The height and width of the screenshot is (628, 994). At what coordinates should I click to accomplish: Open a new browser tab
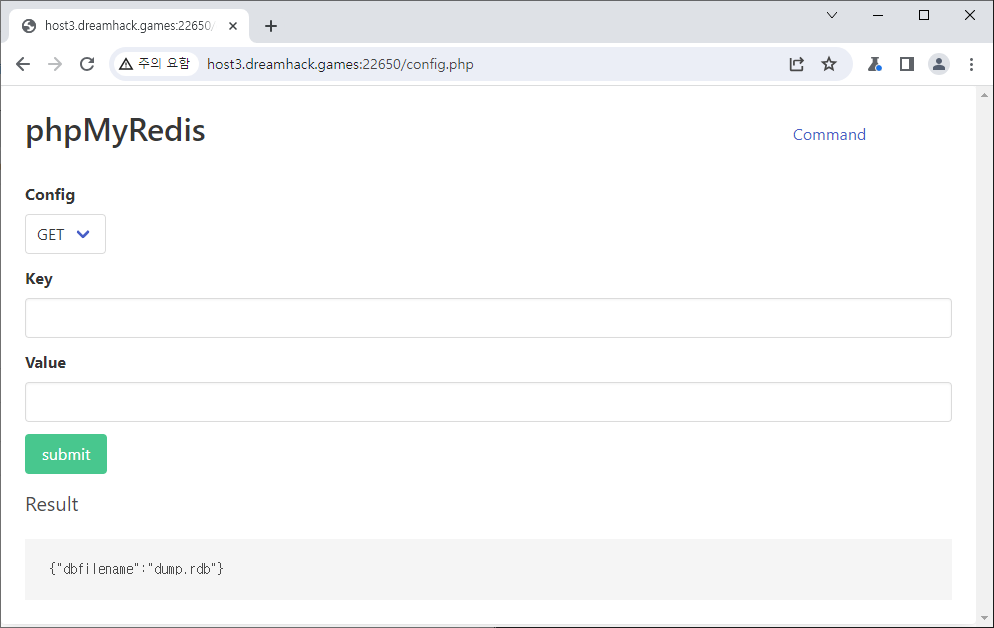click(271, 26)
